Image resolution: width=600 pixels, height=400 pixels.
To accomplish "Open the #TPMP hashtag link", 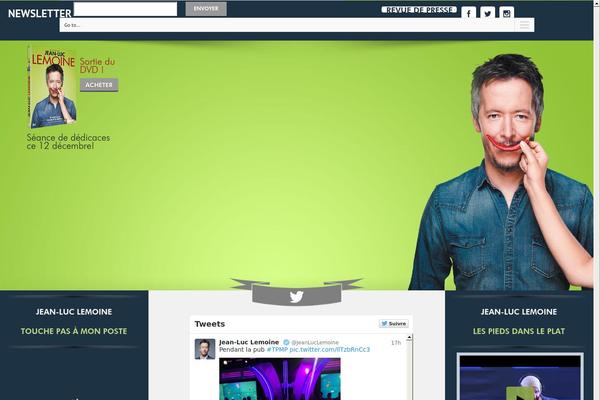I will 277,349.
